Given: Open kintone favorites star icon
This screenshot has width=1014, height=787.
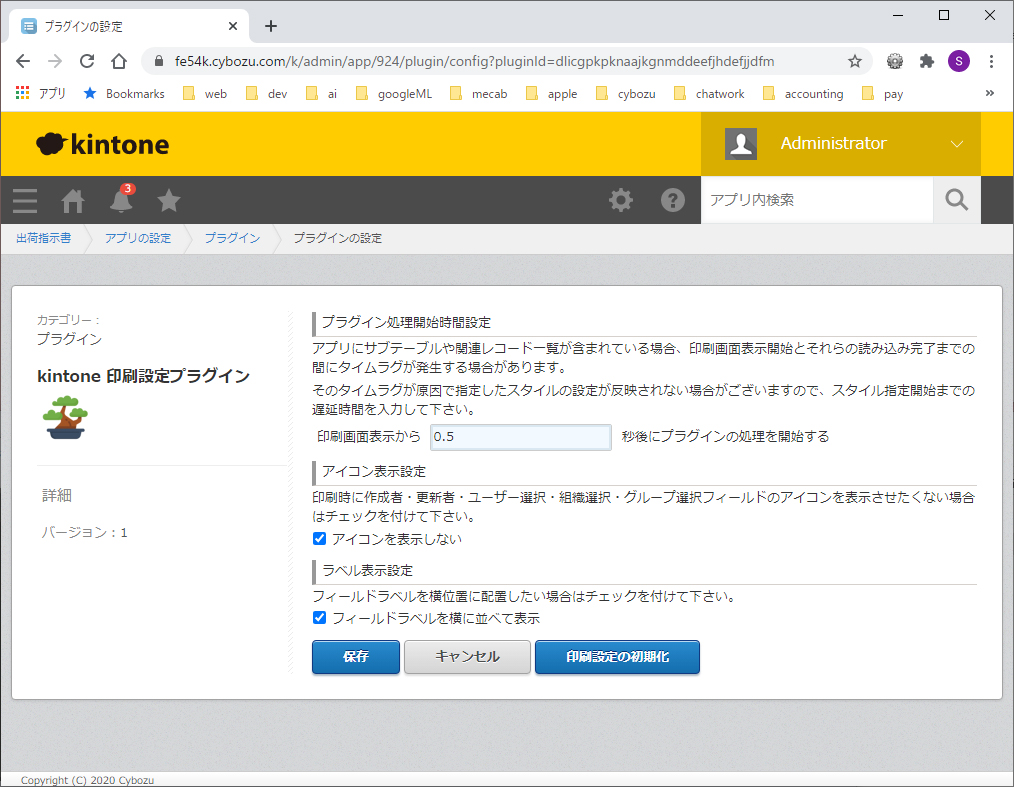Looking at the screenshot, I should coord(169,200).
